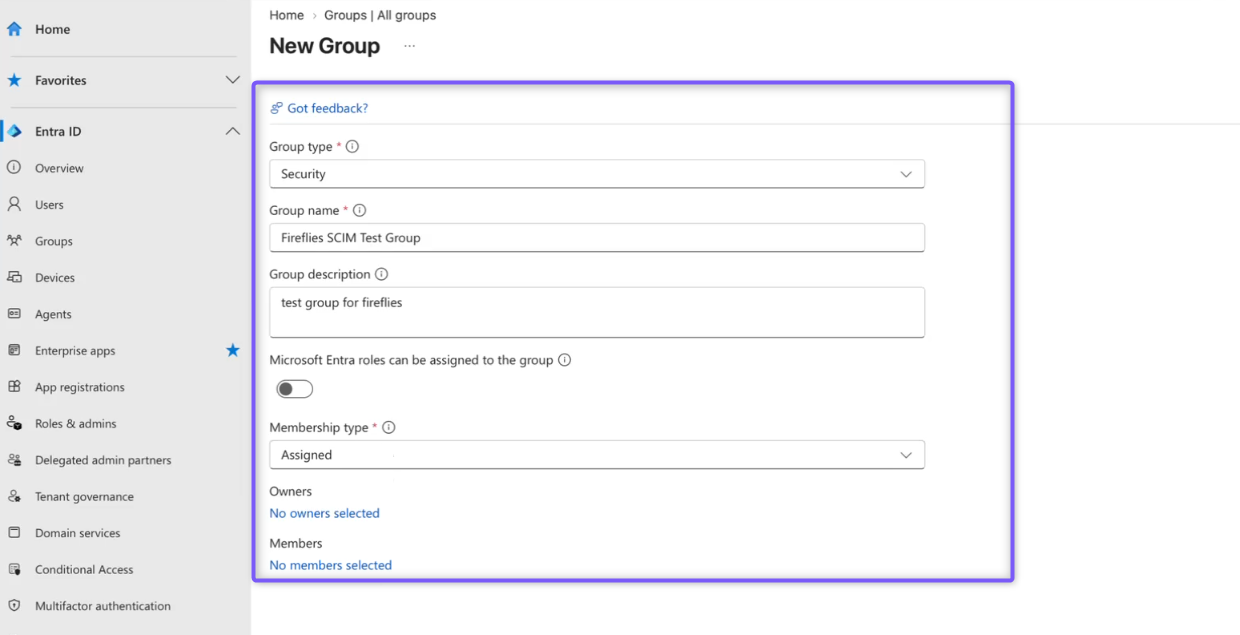Screen dimensions: 1240x635
Task: Click the Delegated admin partners icon
Action: (14, 460)
